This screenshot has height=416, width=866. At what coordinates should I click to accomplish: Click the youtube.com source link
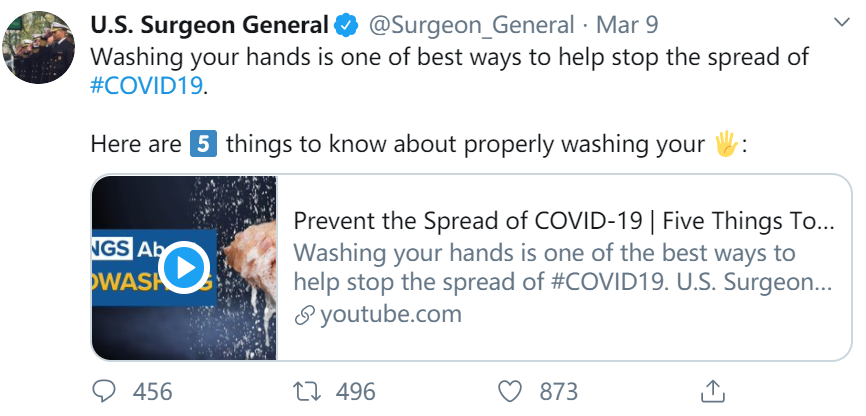point(390,315)
